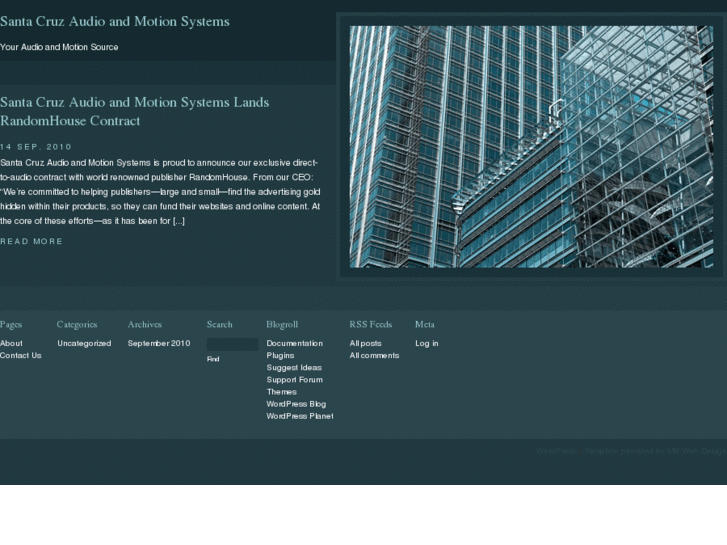
Task: Select the Categories column heading
Action: 77,325
